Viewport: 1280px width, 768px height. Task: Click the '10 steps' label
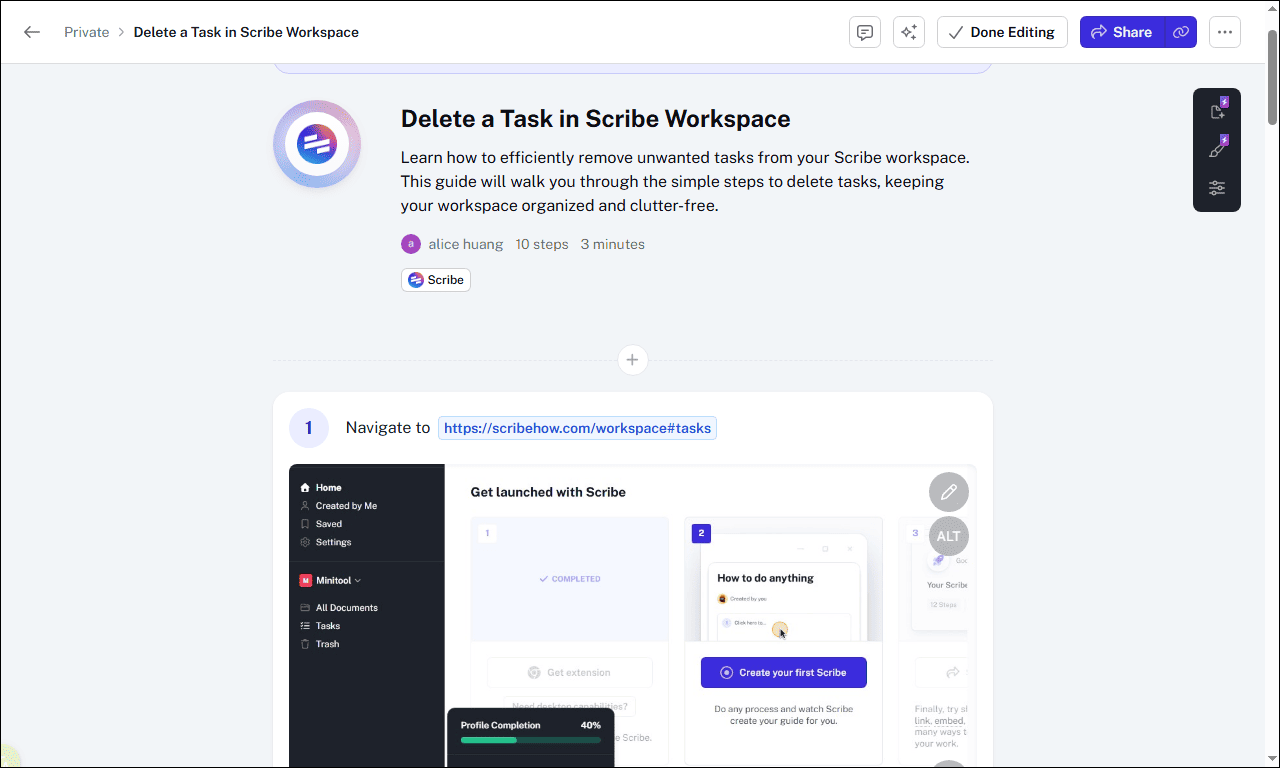[x=542, y=244]
